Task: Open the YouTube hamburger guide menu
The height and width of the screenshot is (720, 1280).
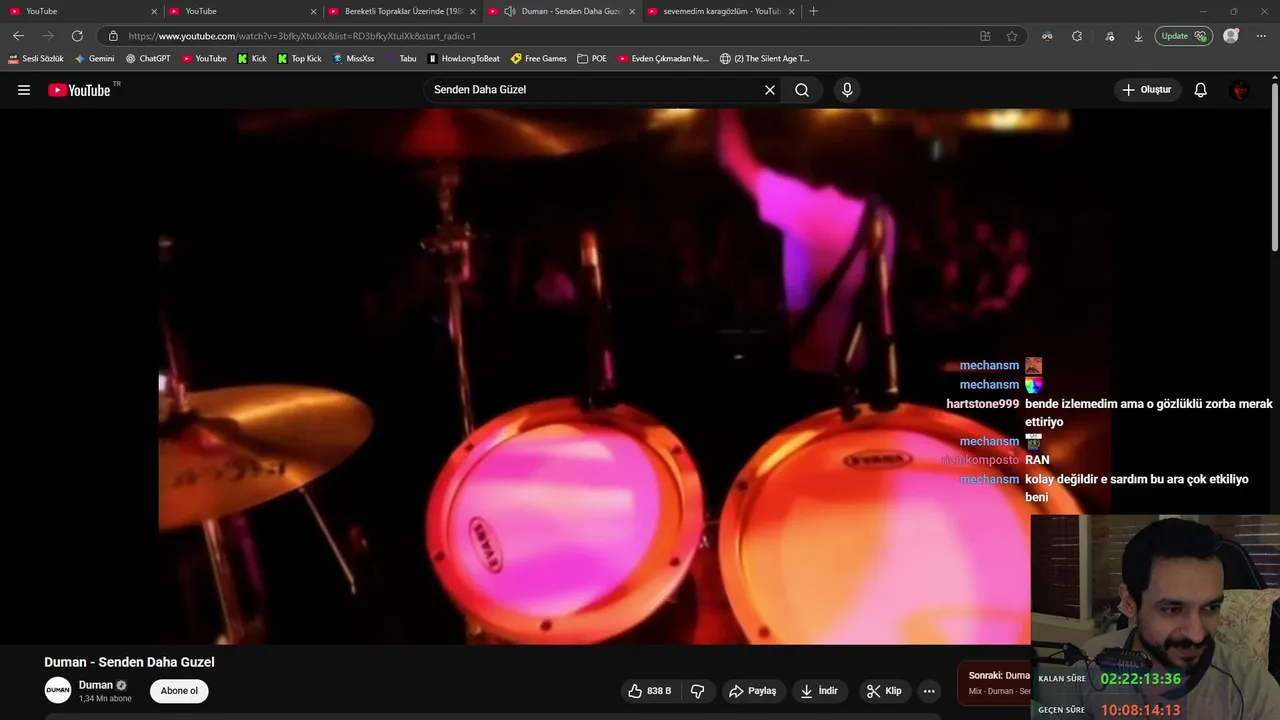Action: 24,90
